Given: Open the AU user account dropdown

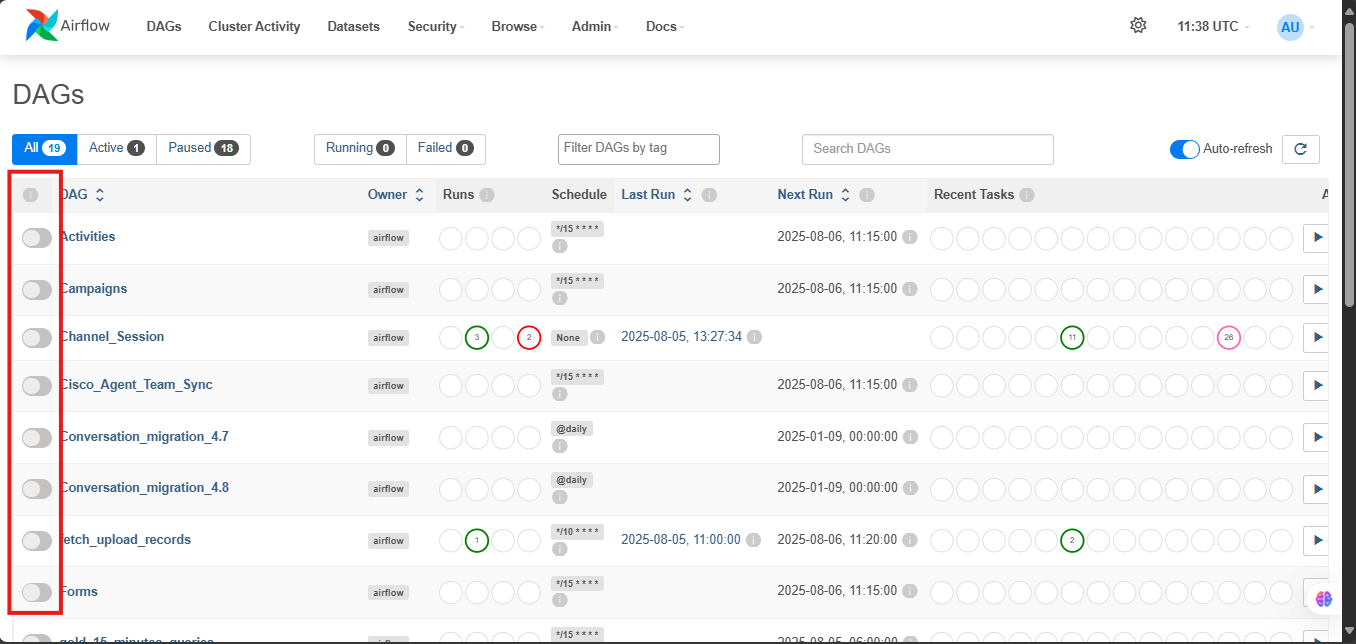Looking at the screenshot, I should pos(1295,27).
